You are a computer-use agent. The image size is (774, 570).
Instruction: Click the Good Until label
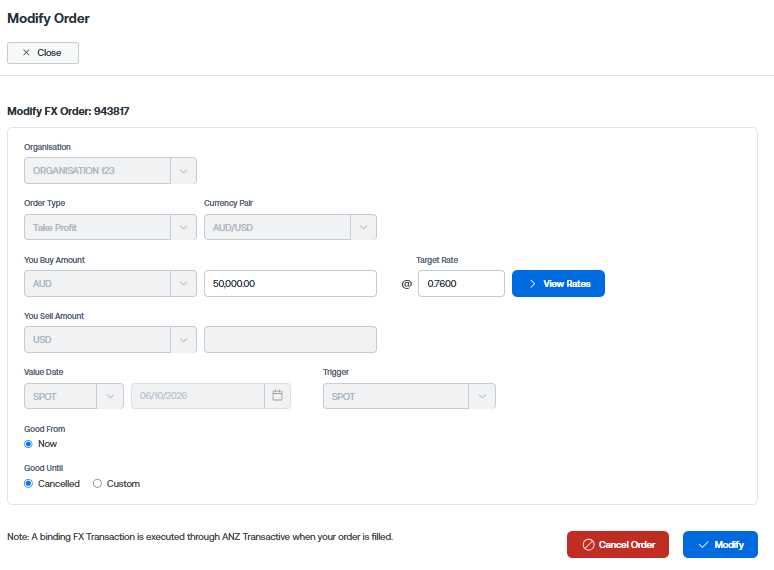pyautogui.click(x=43, y=468)
